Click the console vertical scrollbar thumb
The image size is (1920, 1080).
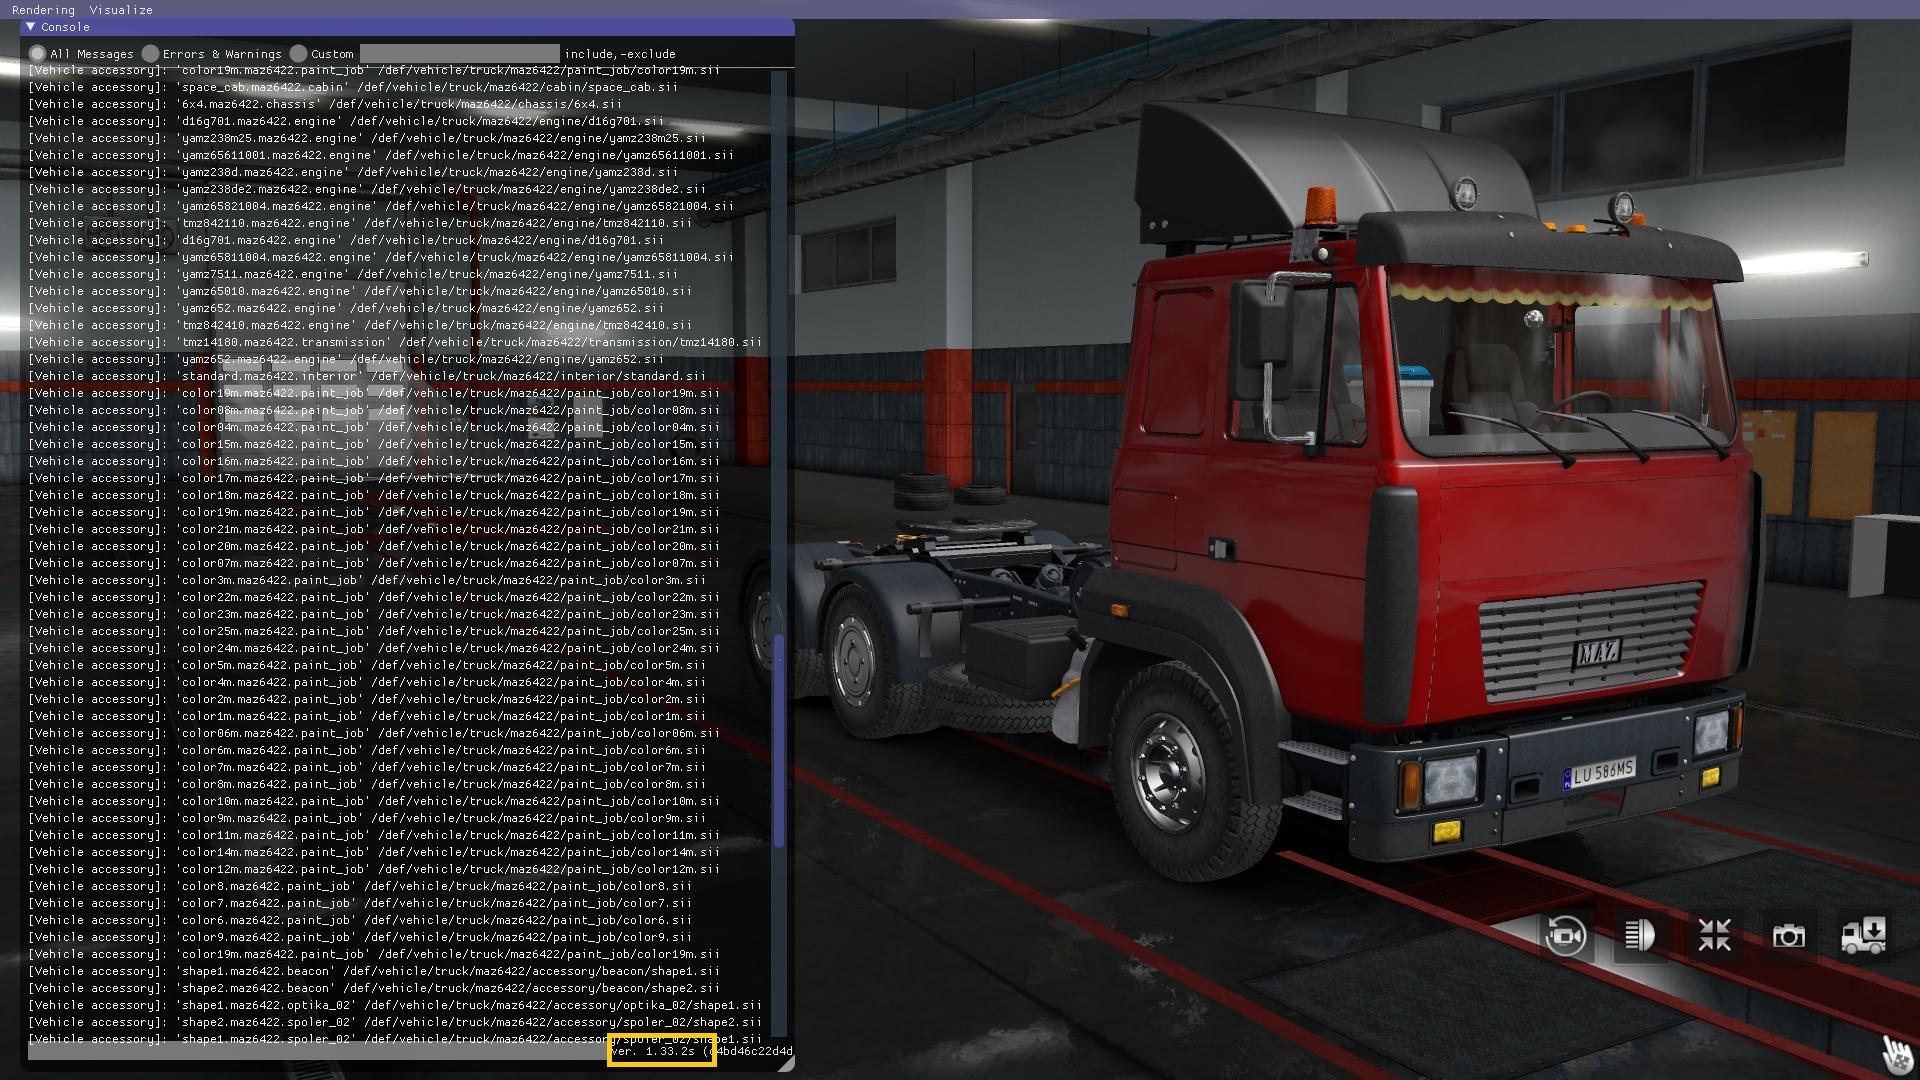pyautogui.click(x=779, y=740)
